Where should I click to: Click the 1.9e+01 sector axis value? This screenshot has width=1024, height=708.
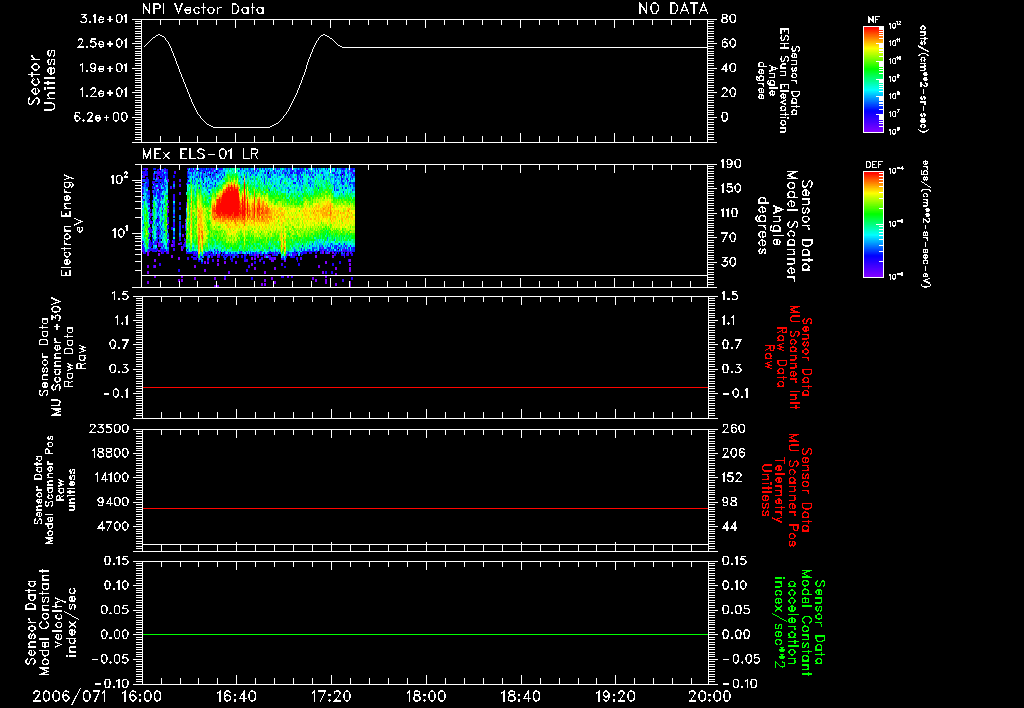pos(104,68)
